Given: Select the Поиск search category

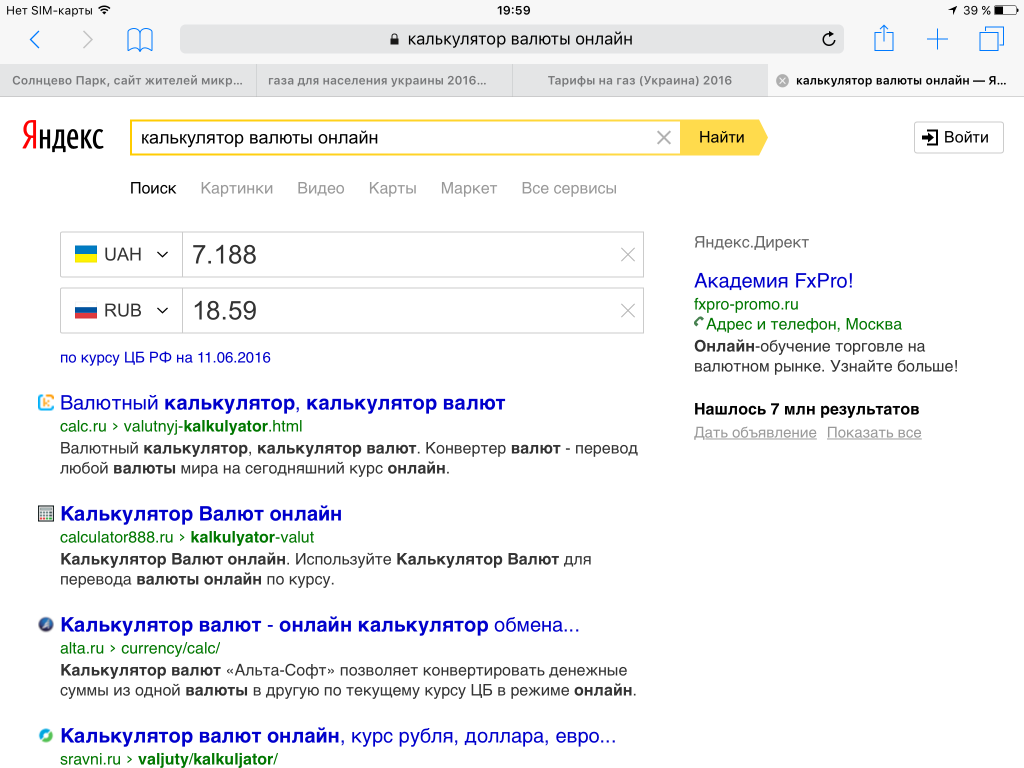Looking at the screenshot, I should click(153, 189).
